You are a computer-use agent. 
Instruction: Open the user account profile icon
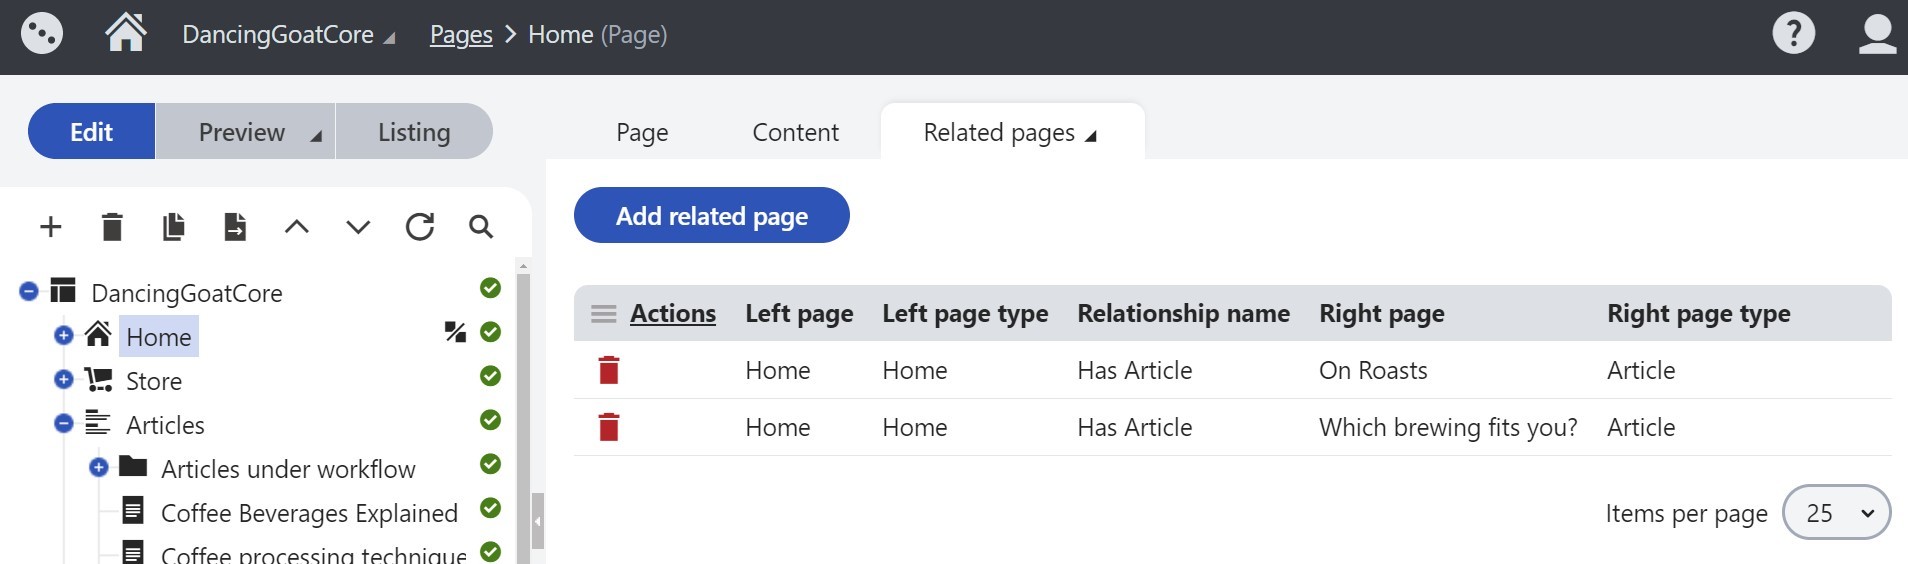pyautogui.click(x=1877, y=33)
